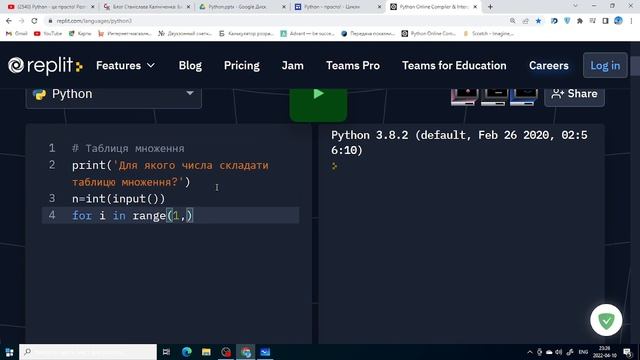
Task: Click the zoom magnifier icon in address bar
Action: click(513, 21)
